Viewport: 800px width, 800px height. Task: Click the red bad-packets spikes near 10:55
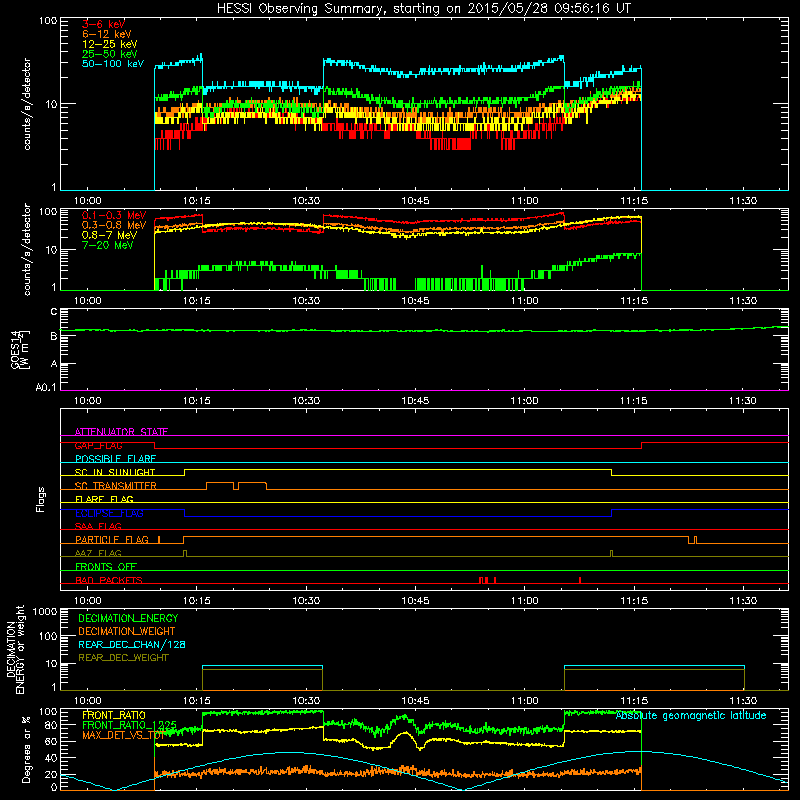click(x=487, y=580)
